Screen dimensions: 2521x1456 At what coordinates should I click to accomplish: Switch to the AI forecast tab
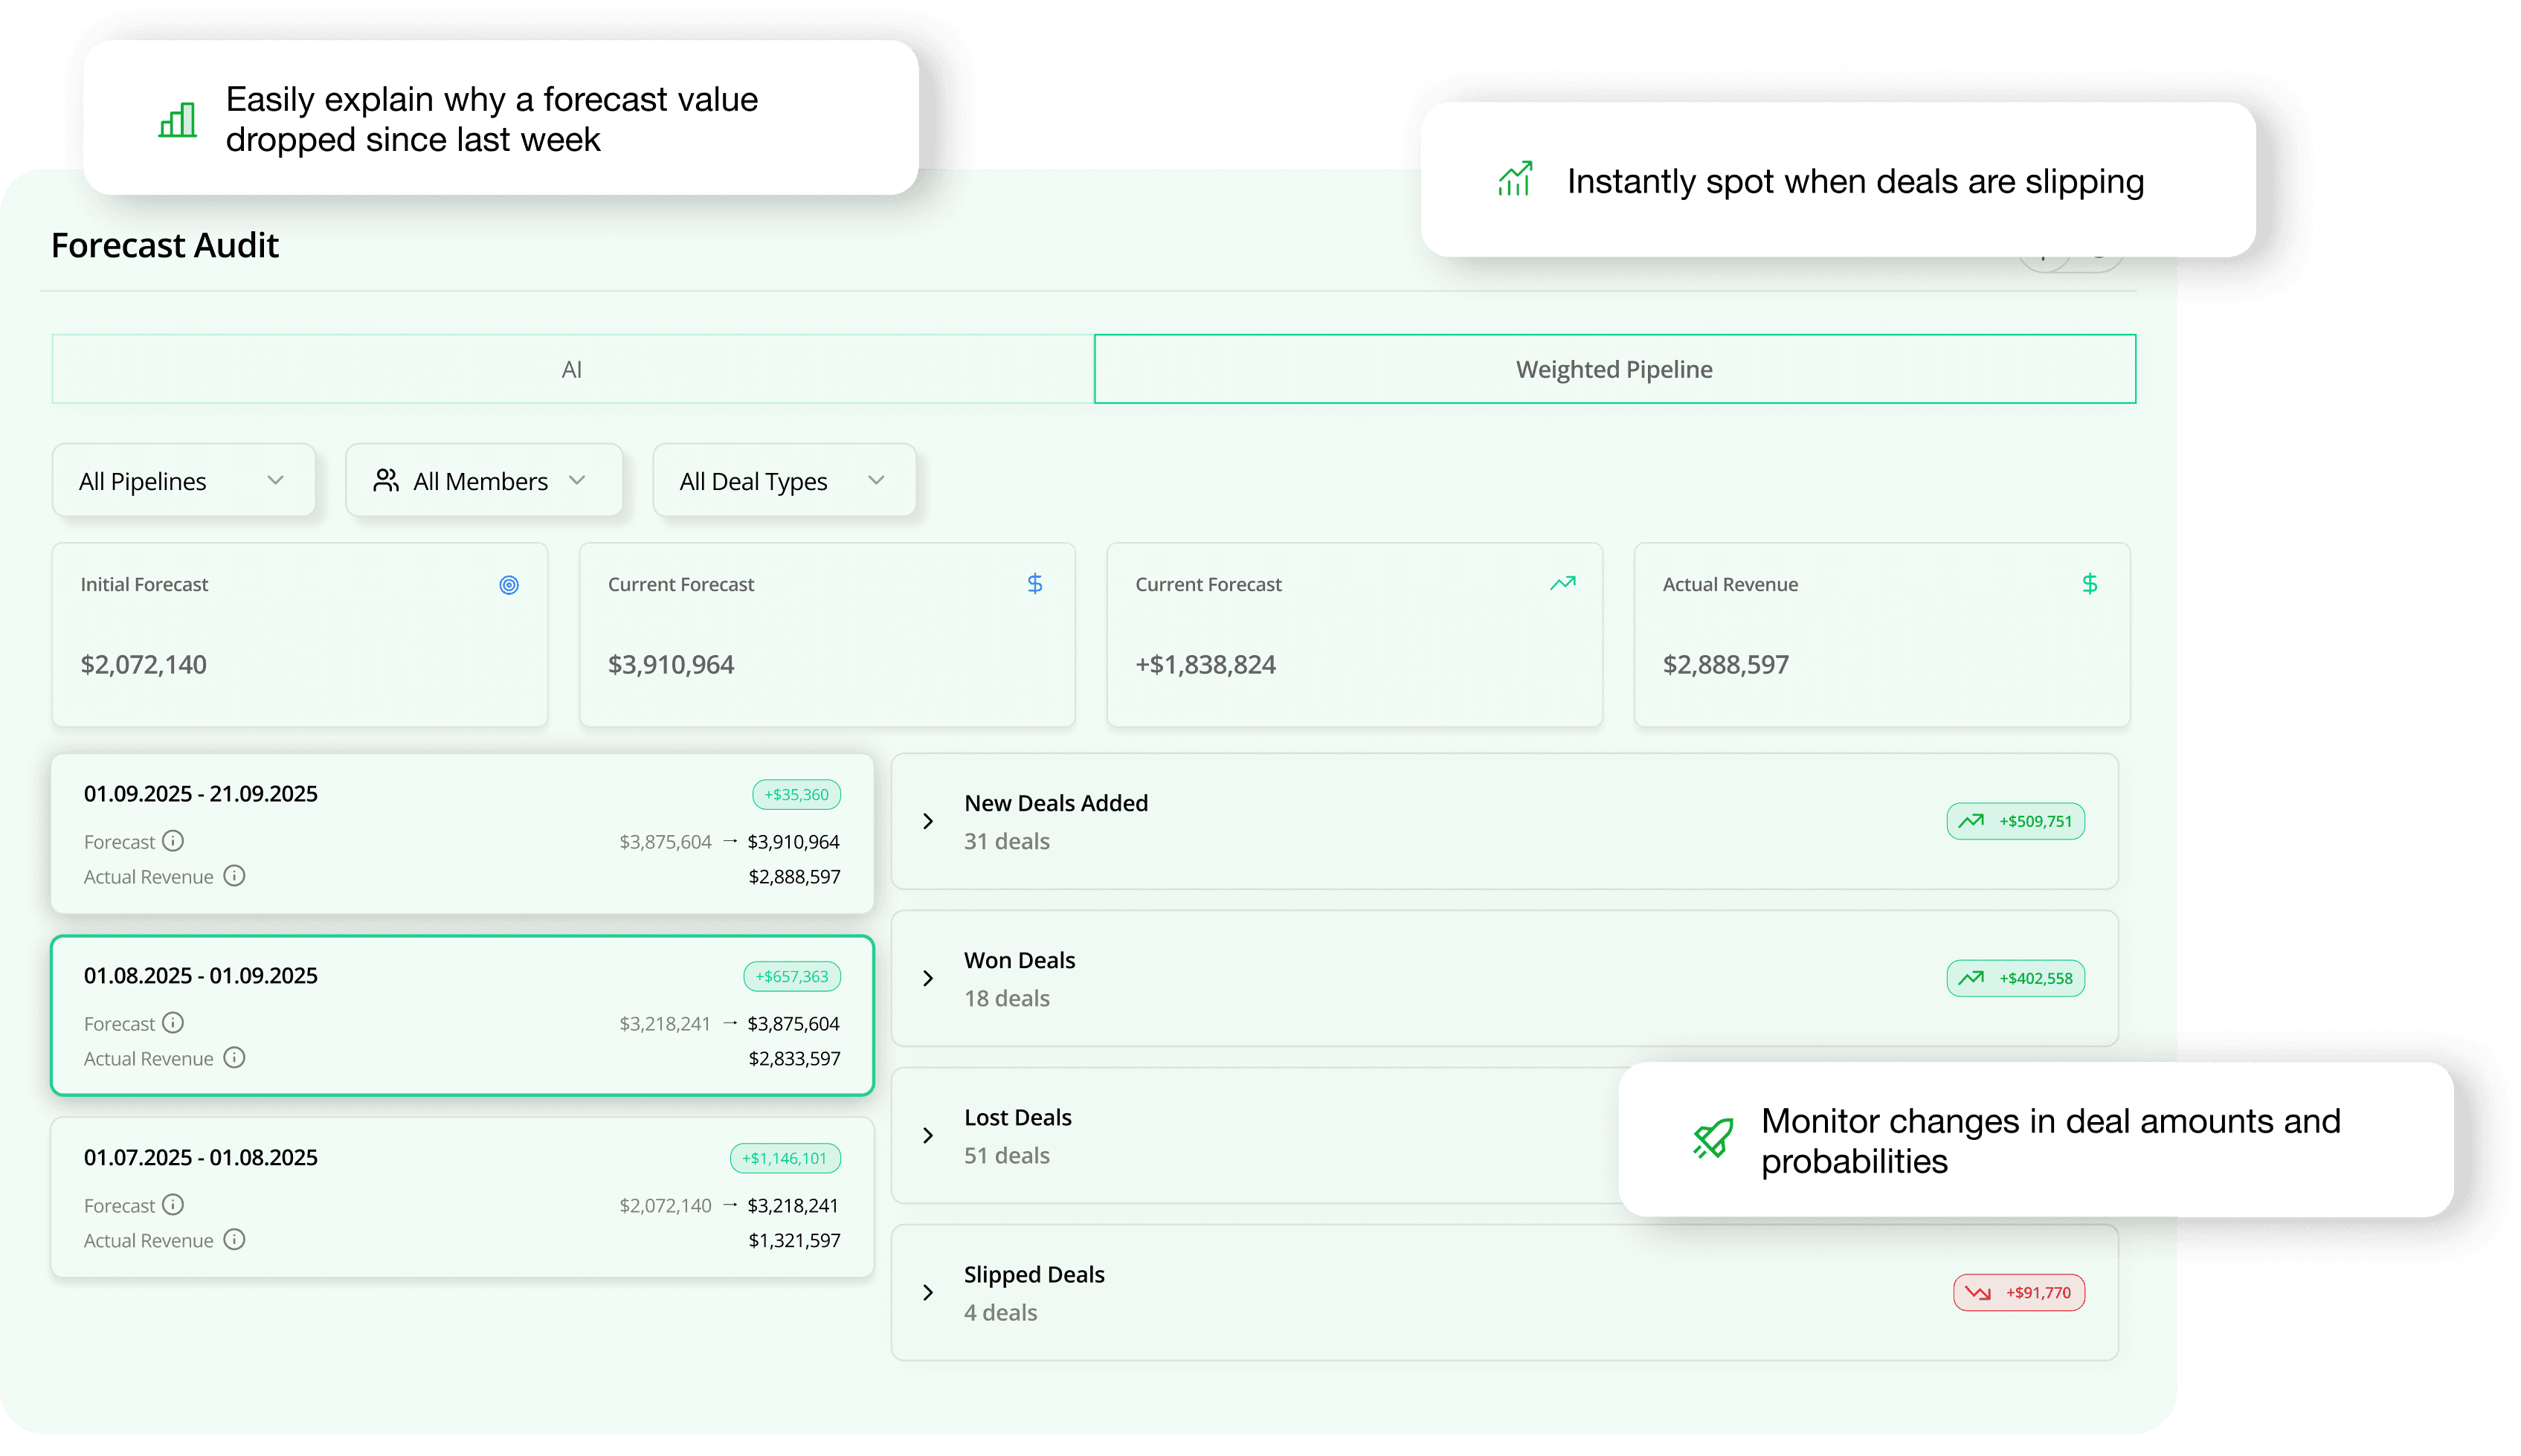(x=572, y=368)
